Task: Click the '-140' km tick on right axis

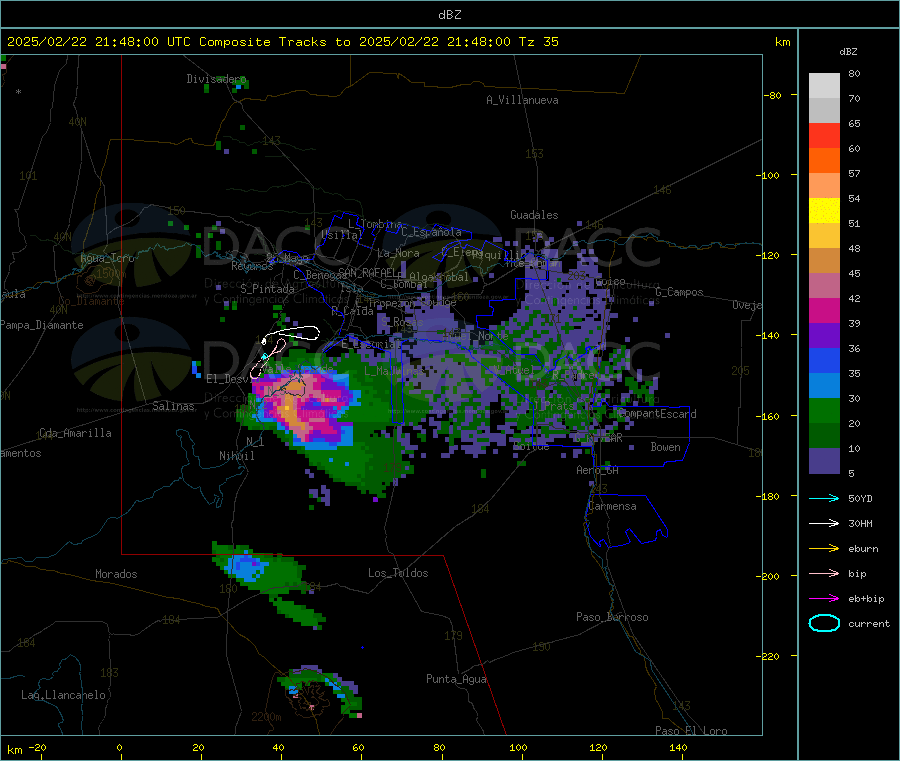Action: (x=770, y=335)
